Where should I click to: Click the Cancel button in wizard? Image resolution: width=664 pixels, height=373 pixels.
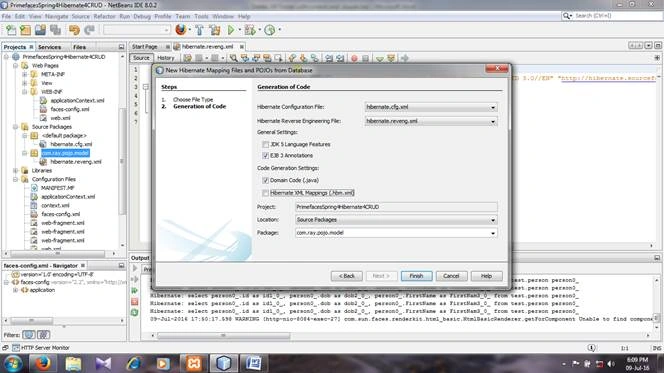coord(451,276)
